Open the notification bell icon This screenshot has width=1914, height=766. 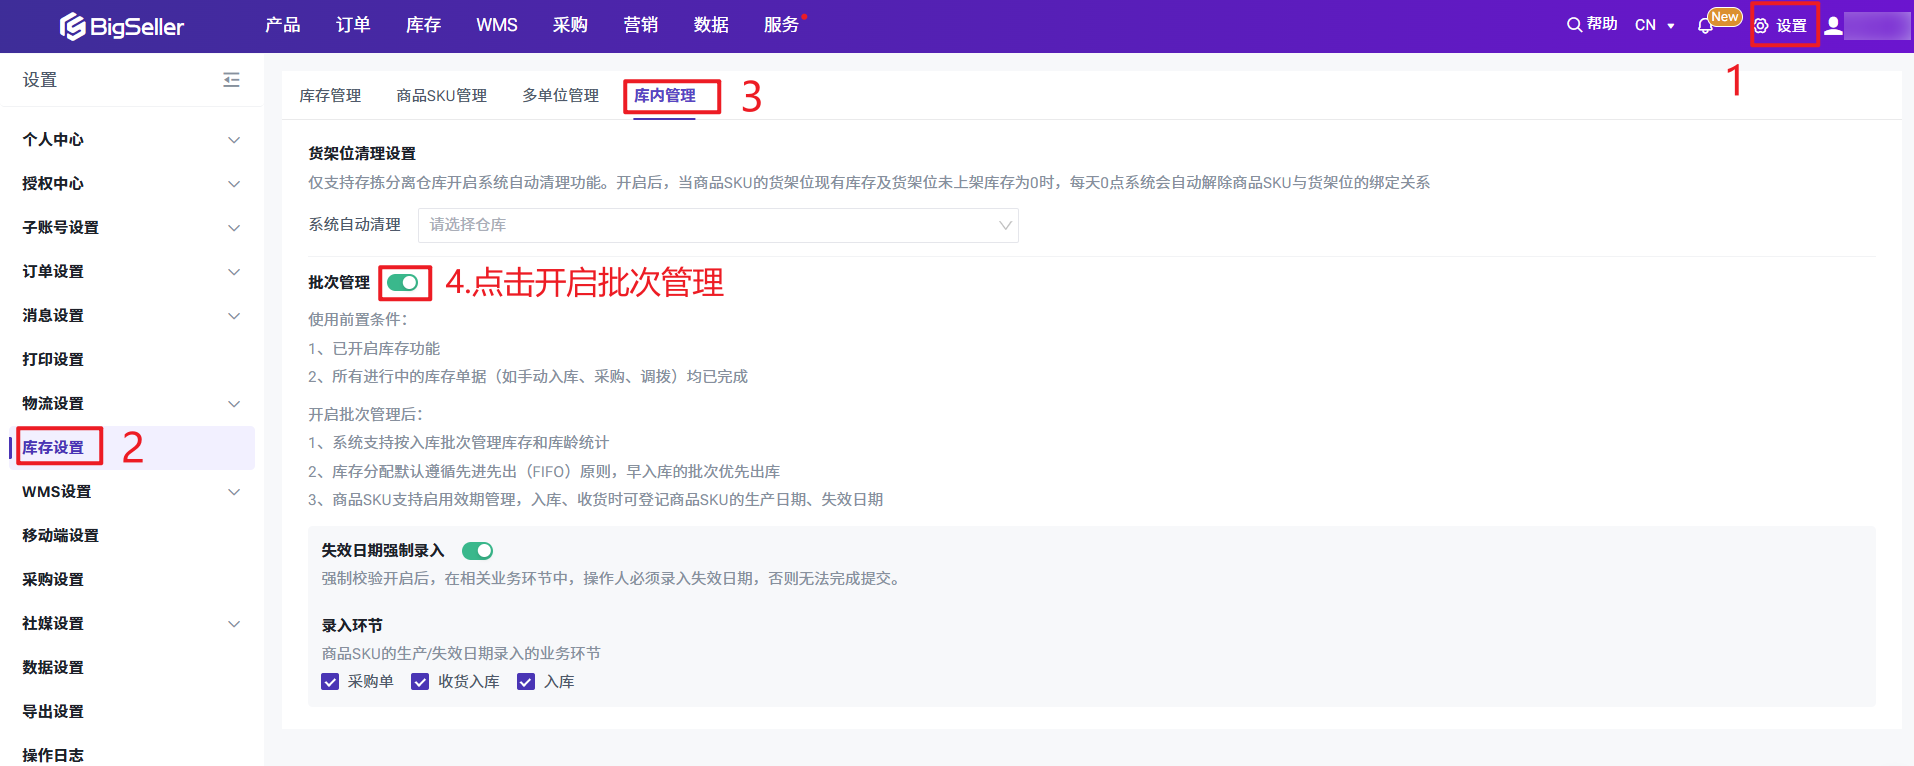[1705, 26]
